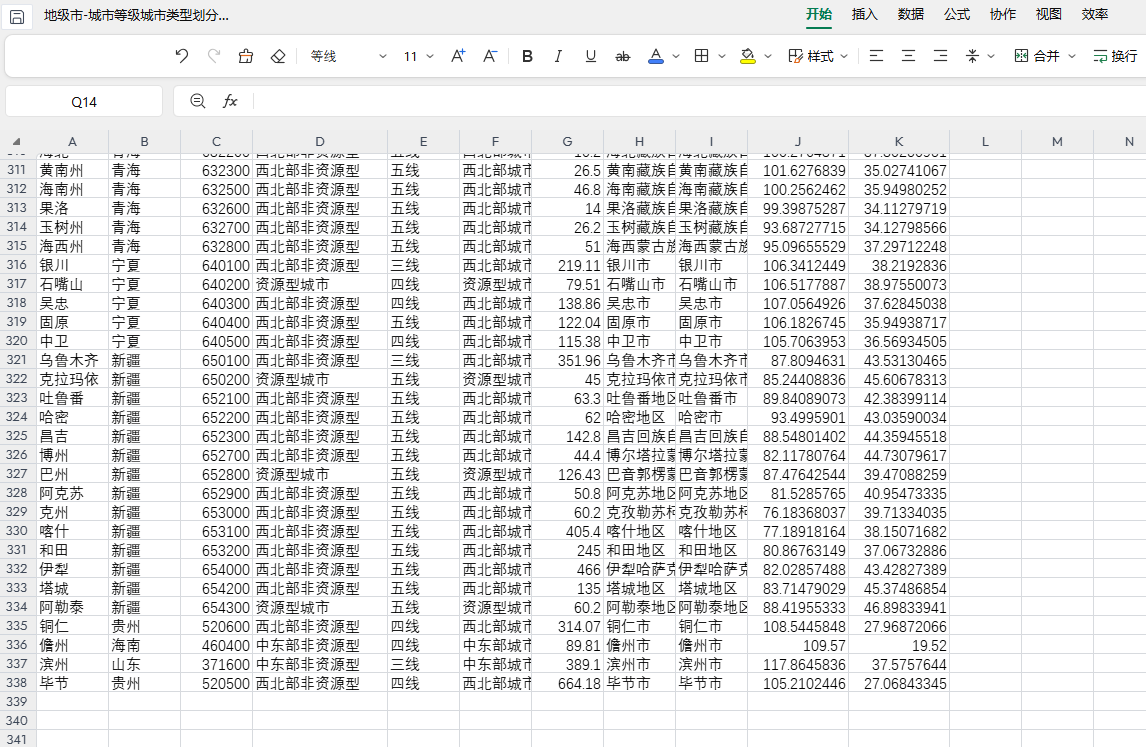This screenshot has height=747, width=1146.
Task: Center align the text
Action: (908, 56)
